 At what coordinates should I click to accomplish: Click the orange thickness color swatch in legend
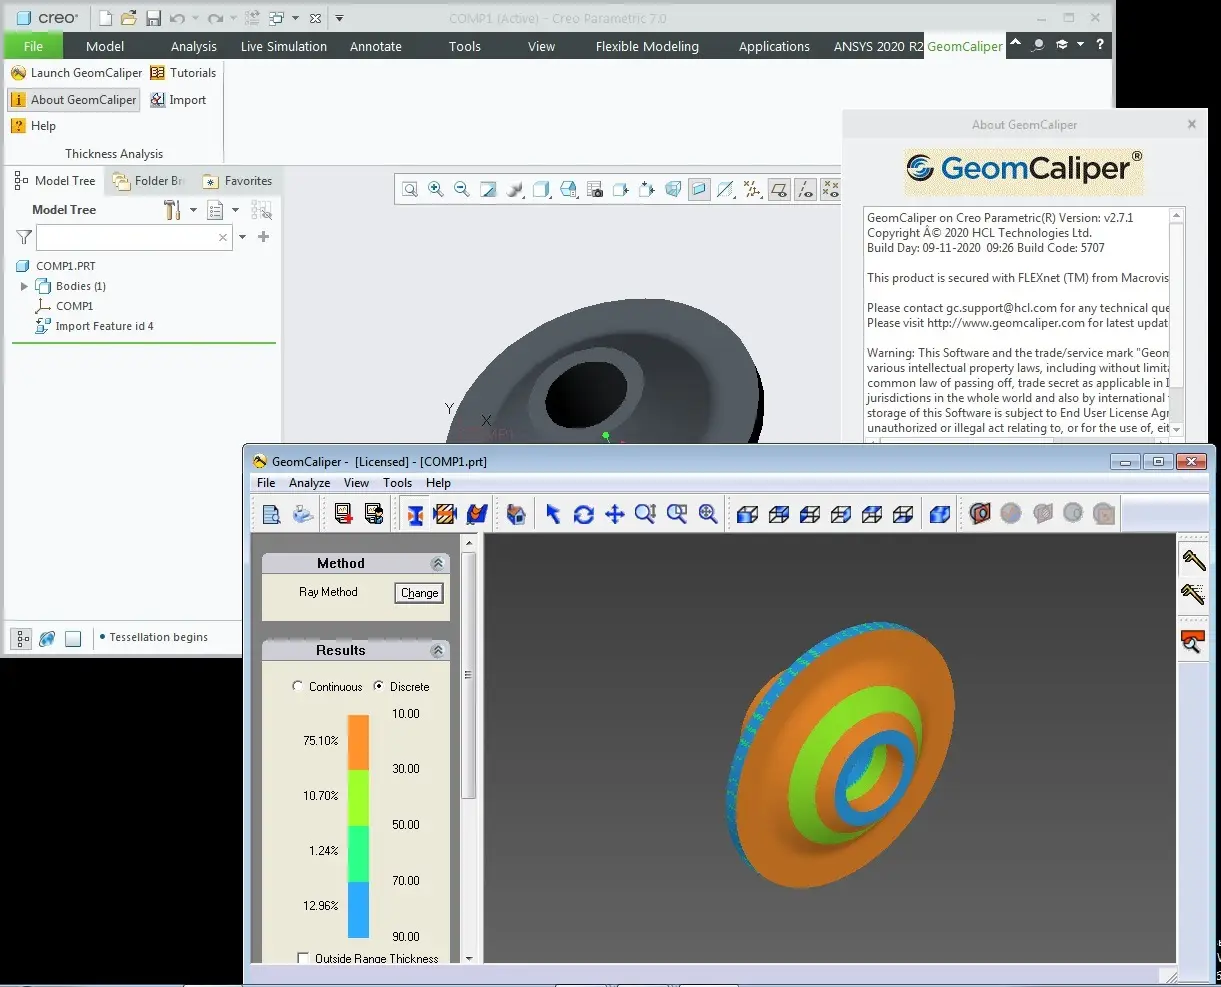(358, 742)
